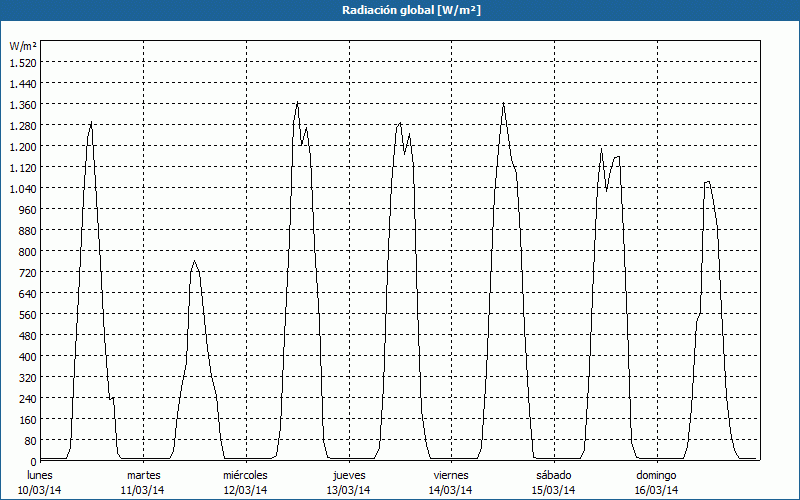
Task: Click the peak of Monday's radiation curve
Action: (92, 122)
